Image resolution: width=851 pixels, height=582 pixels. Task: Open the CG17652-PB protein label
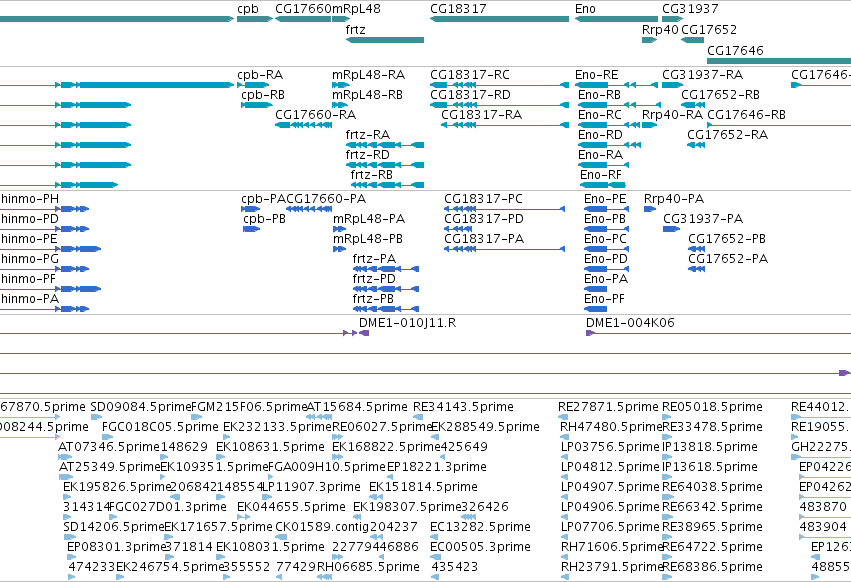pyautogui.click(x=727, y=239)
